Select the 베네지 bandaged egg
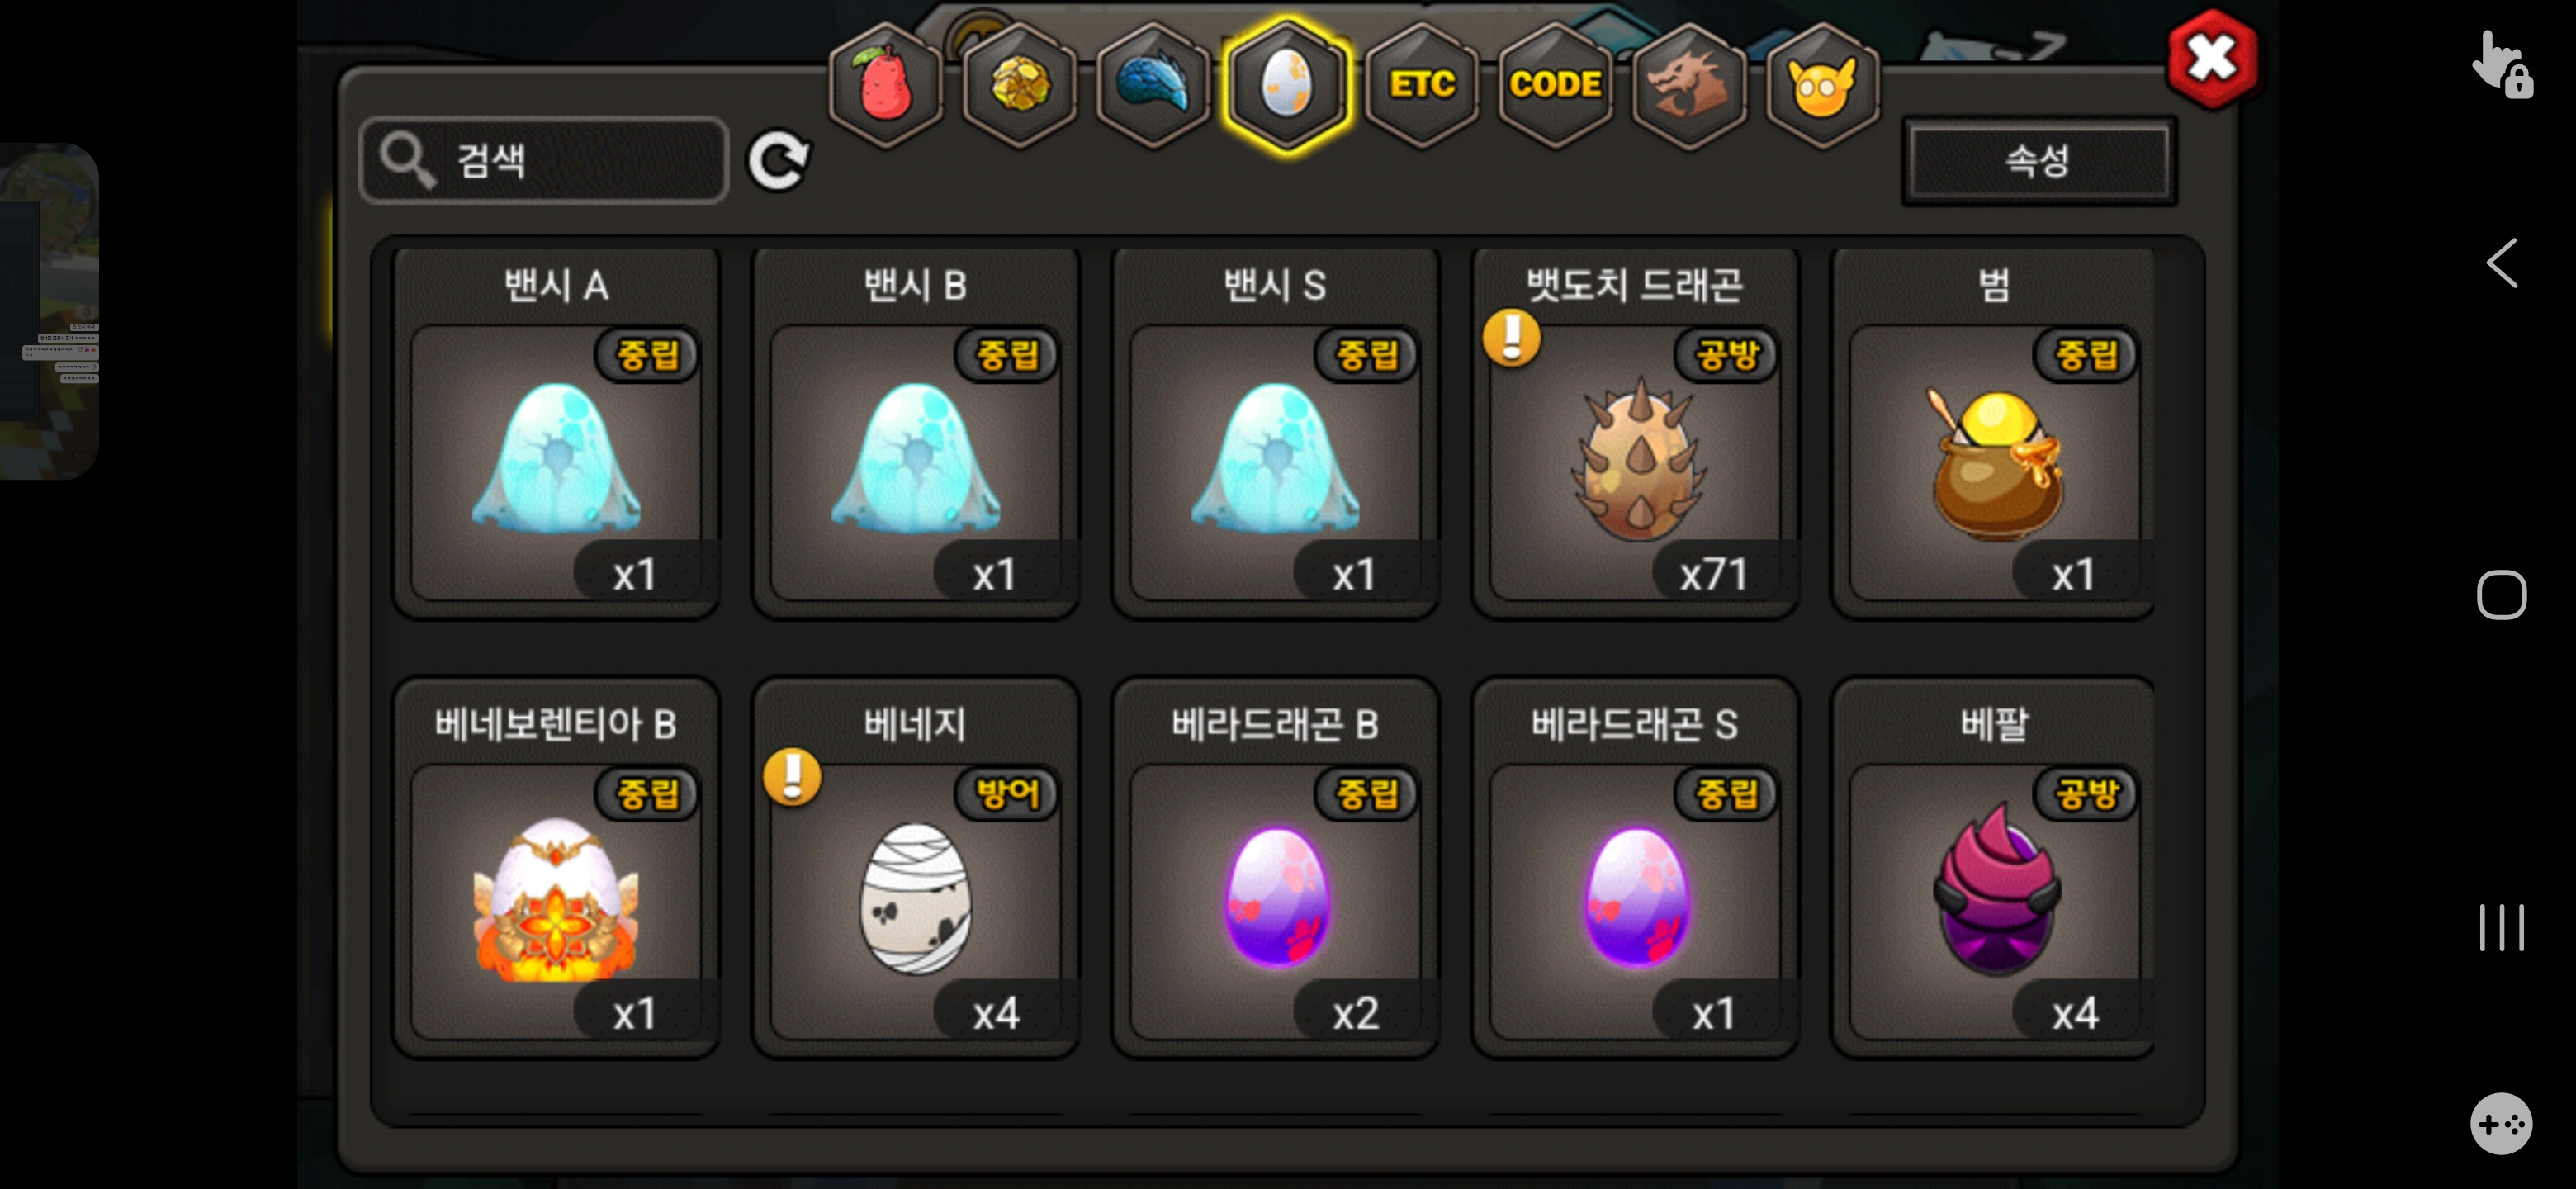This screenshot has height=1189, width=2576. tap(915, 868)
